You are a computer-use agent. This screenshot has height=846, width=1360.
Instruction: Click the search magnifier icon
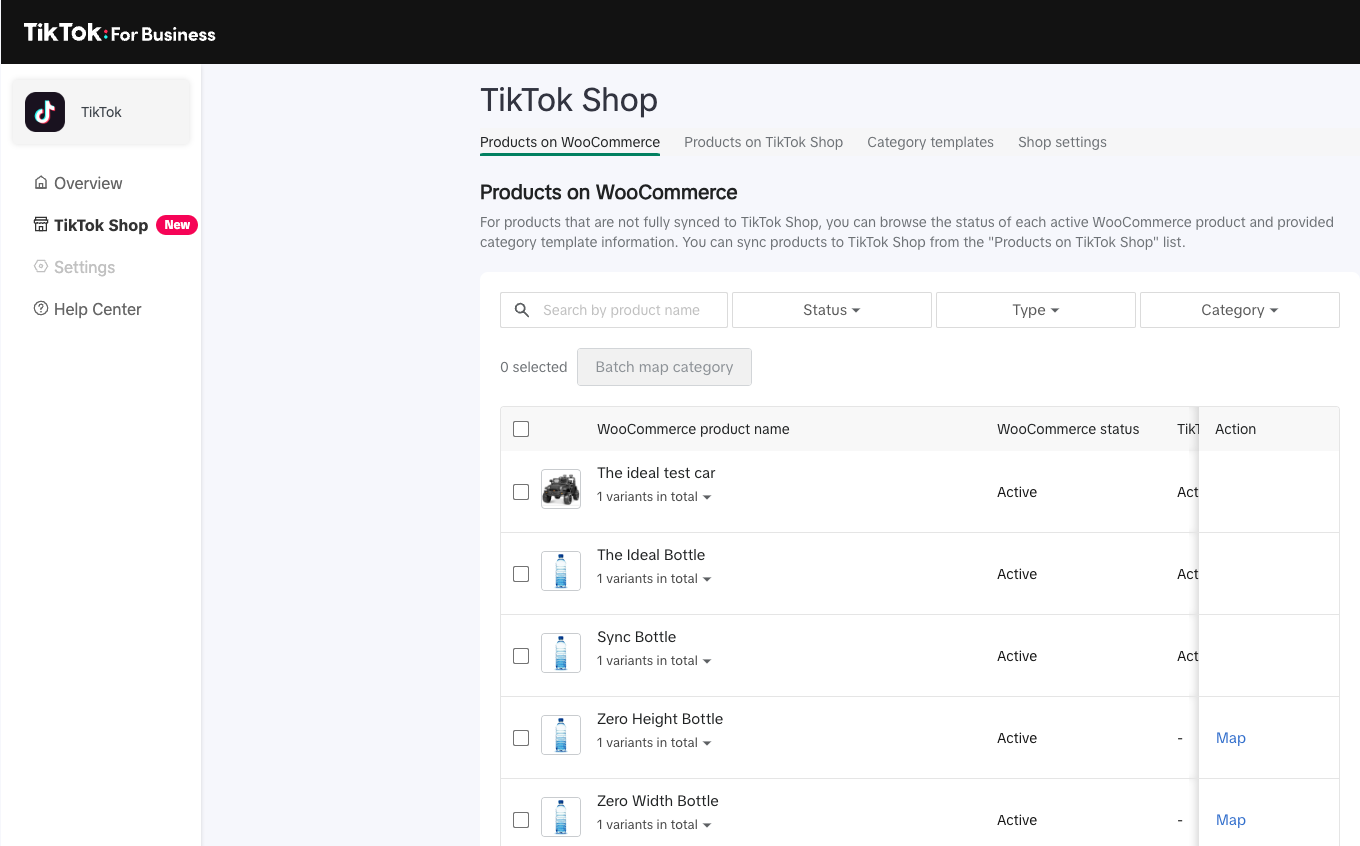(522, 310)
